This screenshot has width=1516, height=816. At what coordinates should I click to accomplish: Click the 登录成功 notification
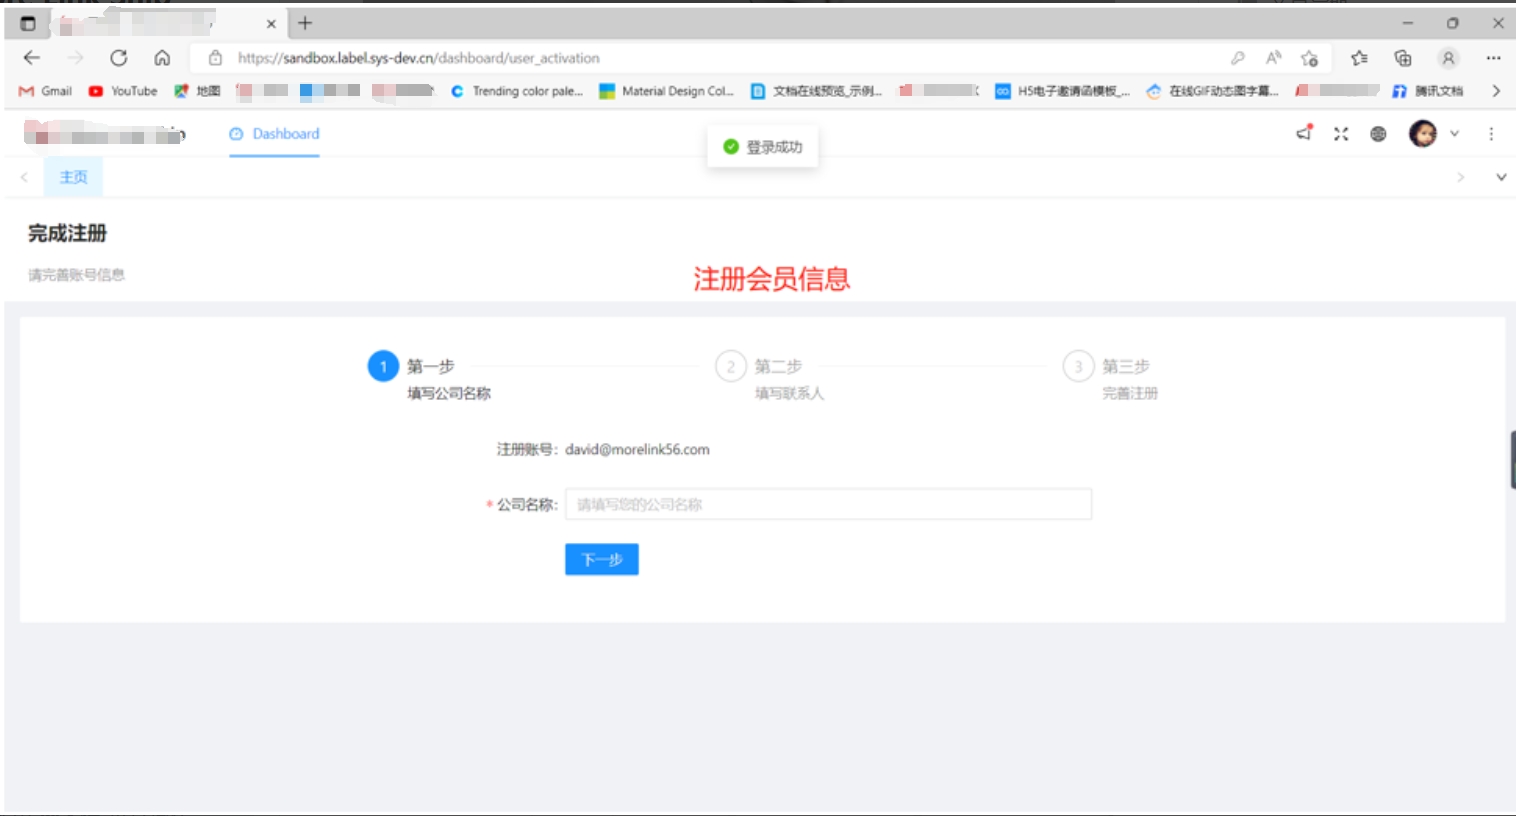(x=763, y=147)
